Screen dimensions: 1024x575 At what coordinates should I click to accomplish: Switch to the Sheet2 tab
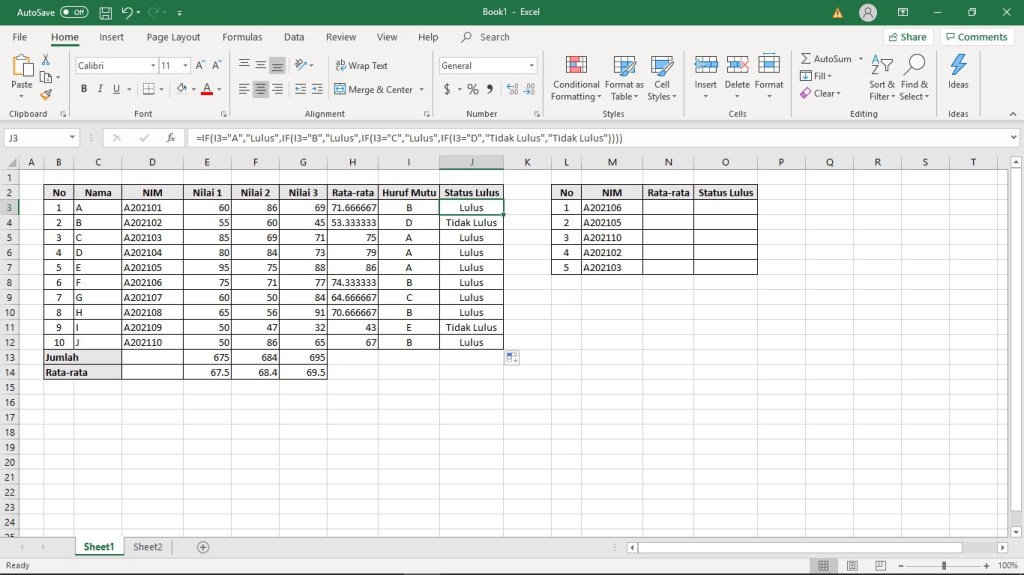pyautogui.click(x=147, y=547)
